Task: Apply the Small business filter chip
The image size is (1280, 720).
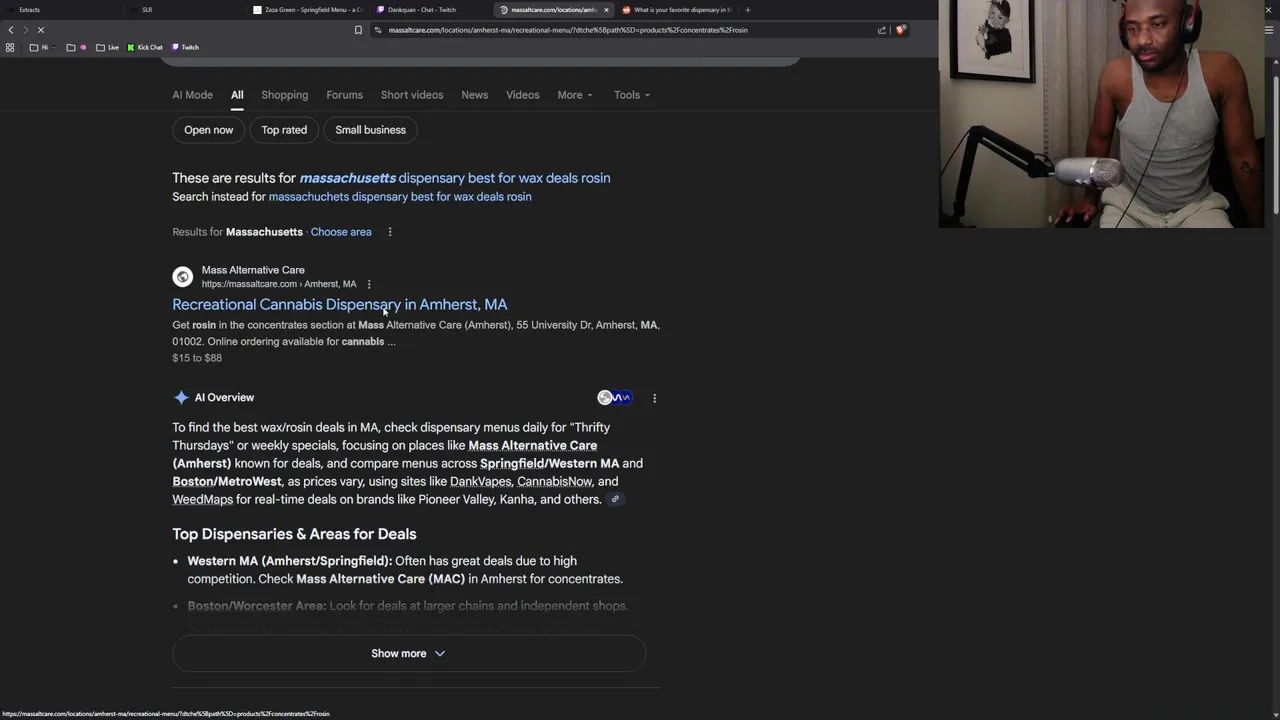Action: (x=370, y=130)
